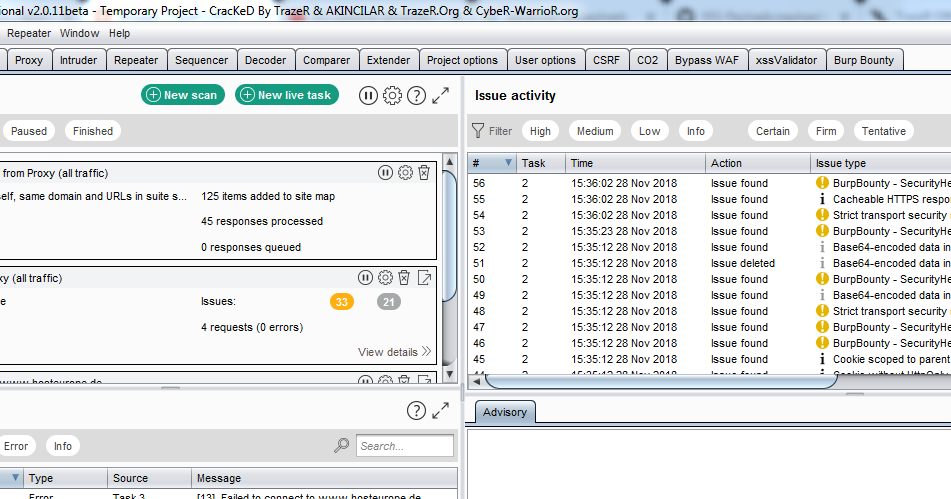The height and width of the screenshot is (499, 951).
Task: Switch to the Intruder tab
Action: [x=78, y=60]
